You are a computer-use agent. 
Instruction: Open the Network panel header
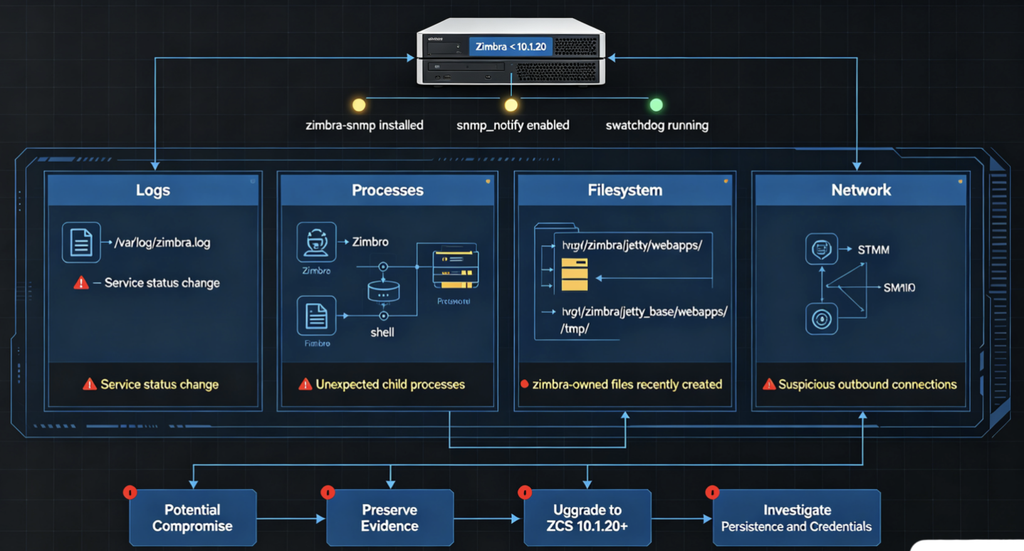(x=861, y=190)
